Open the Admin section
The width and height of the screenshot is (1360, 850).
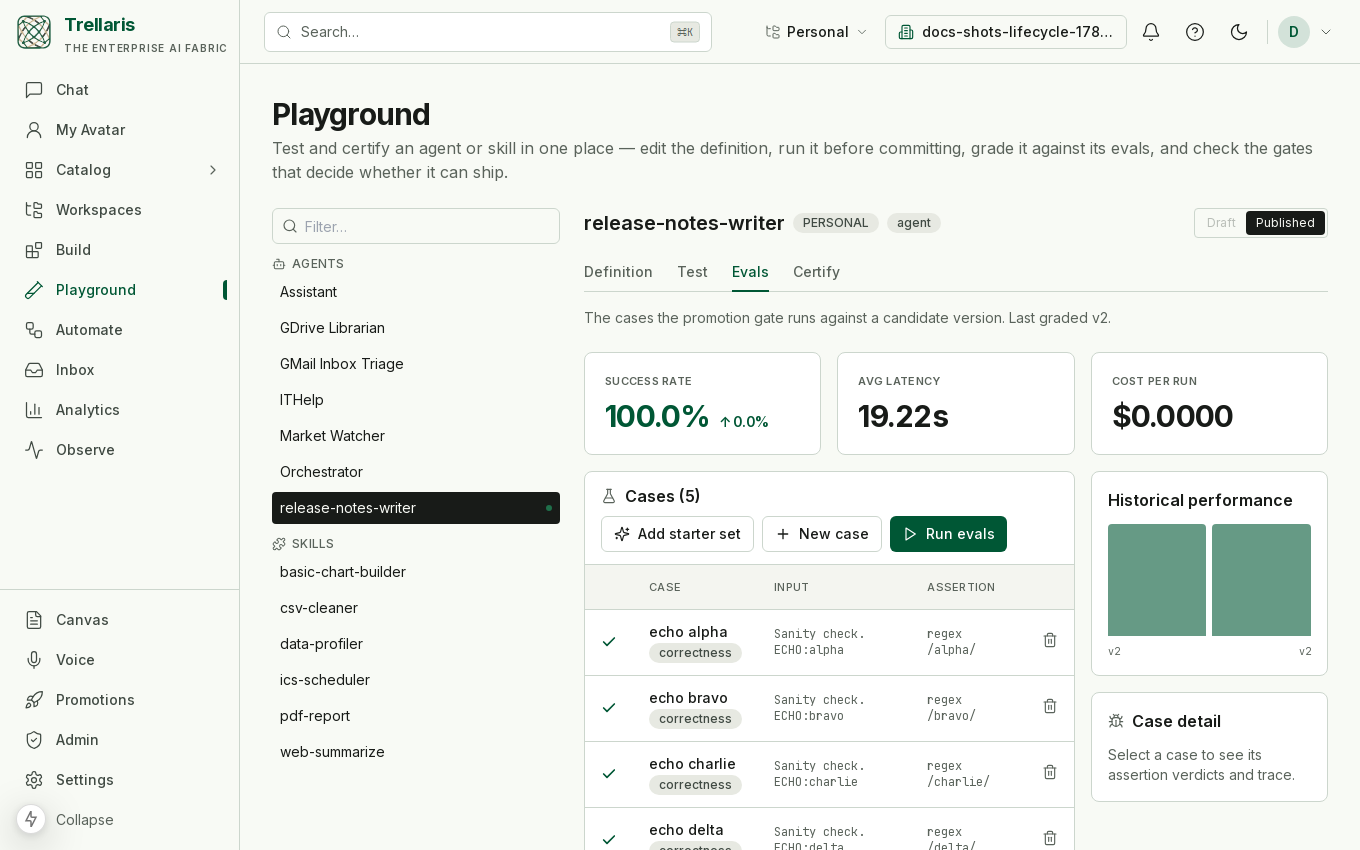click(x=120, y=740)
